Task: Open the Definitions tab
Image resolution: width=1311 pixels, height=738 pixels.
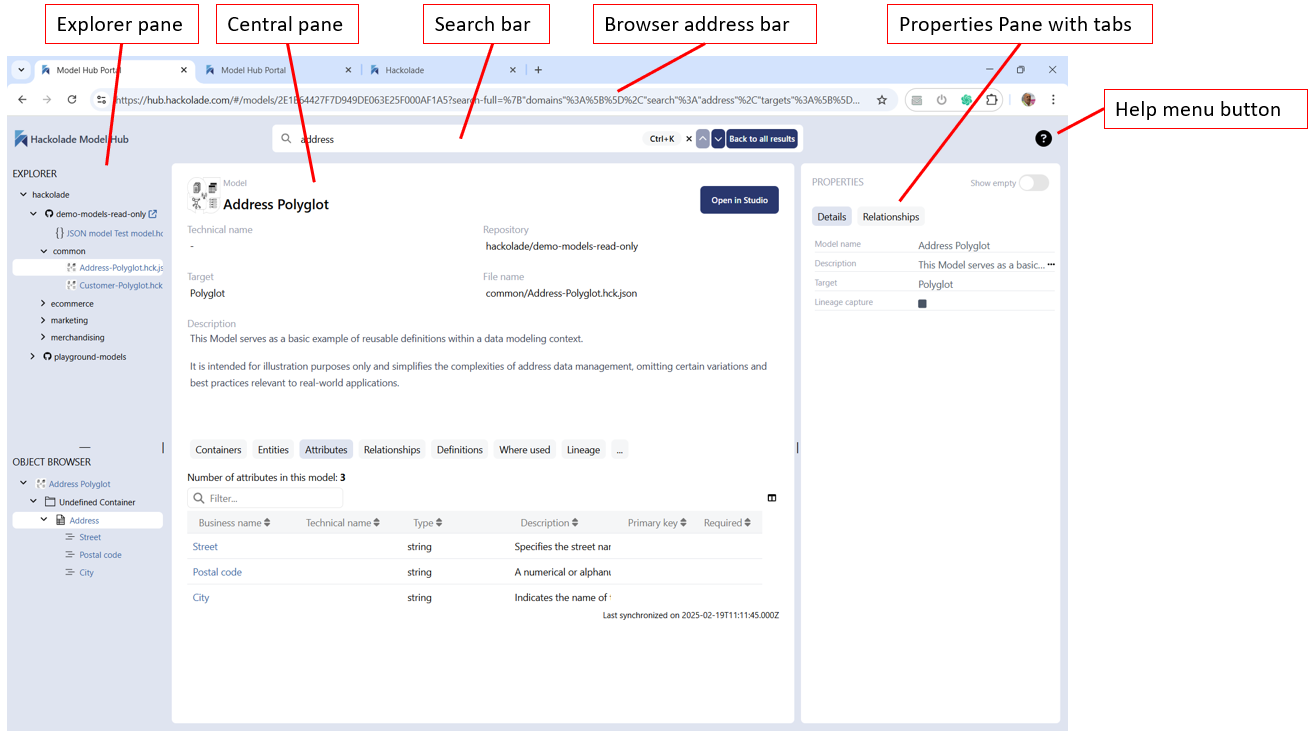Action: click(x=460, y=450)
